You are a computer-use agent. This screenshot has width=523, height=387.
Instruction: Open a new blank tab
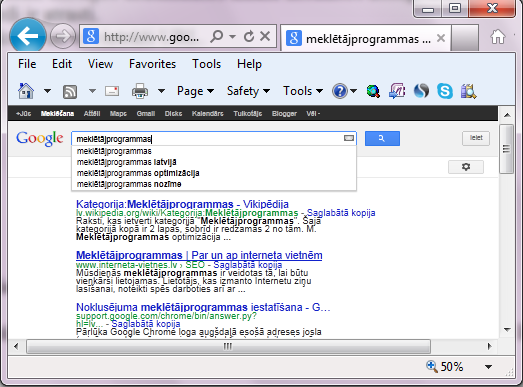[465, 38]
